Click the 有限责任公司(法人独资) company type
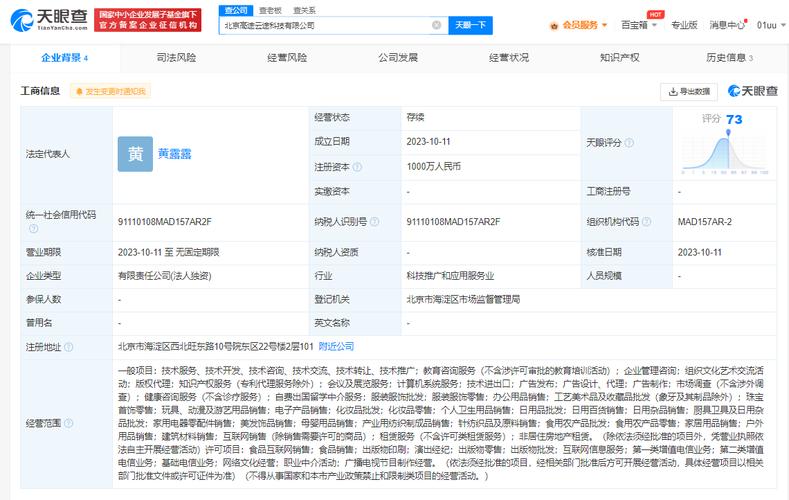Image resolution: width=789 pixels, height=500 pixels. tap(165, 276)
